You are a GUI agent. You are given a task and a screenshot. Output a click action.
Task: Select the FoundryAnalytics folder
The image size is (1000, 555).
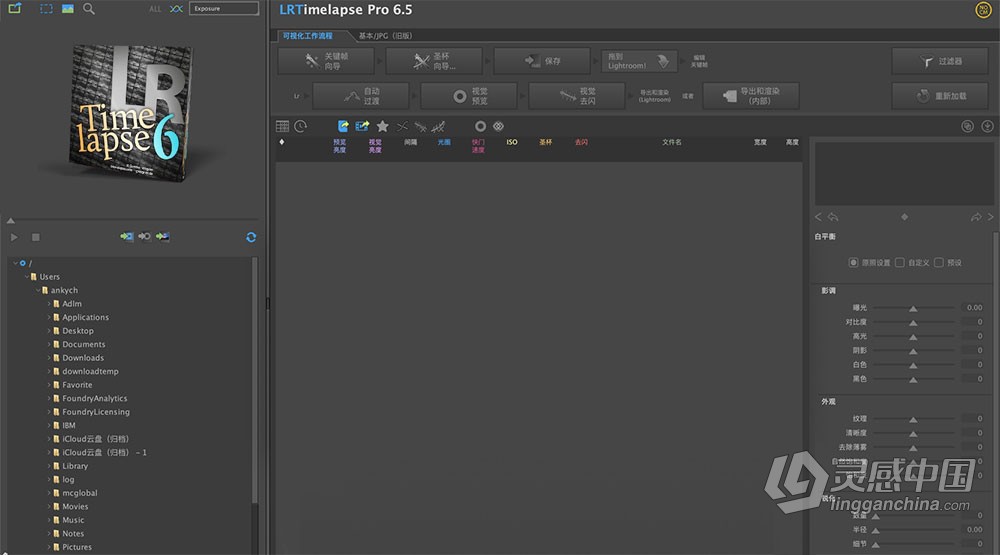click(94, 398)
